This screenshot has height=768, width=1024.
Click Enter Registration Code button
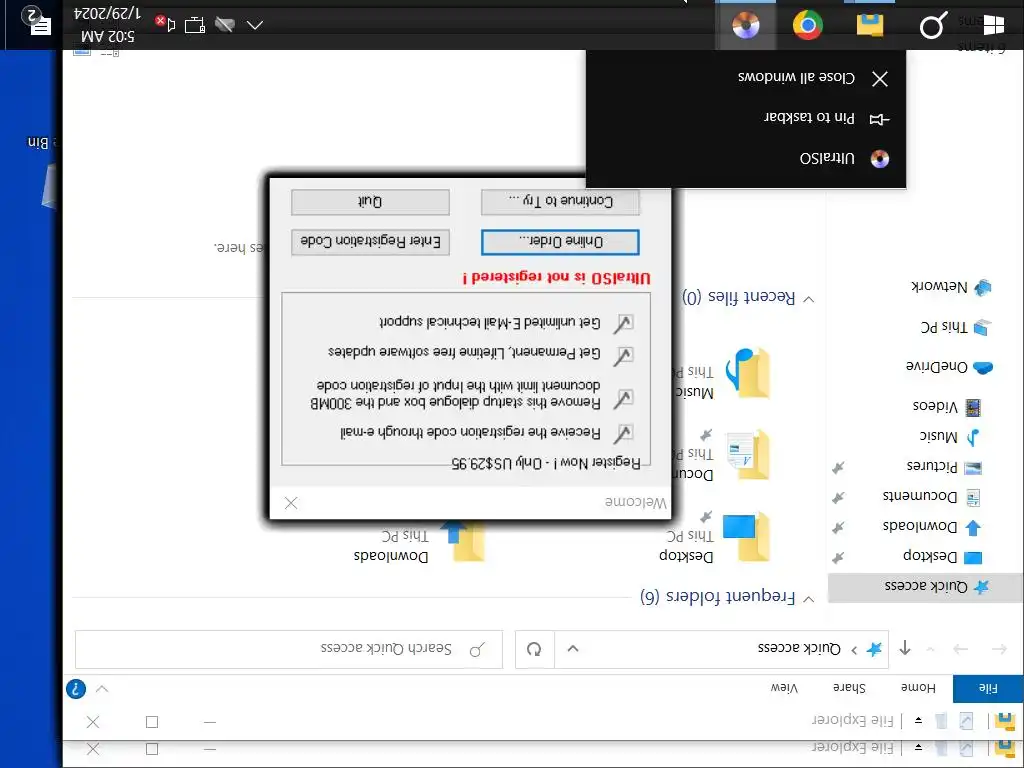click(370, 242)
